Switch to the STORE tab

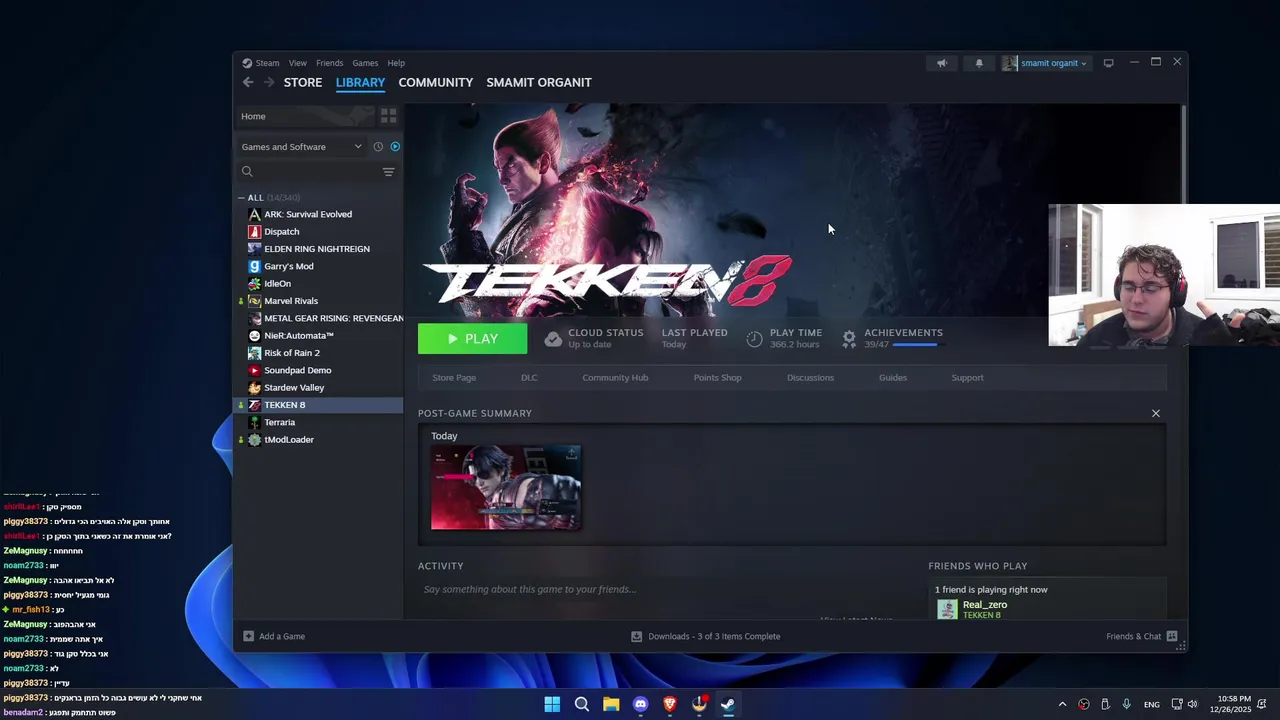pyautogui.click(x=303, y=82)
